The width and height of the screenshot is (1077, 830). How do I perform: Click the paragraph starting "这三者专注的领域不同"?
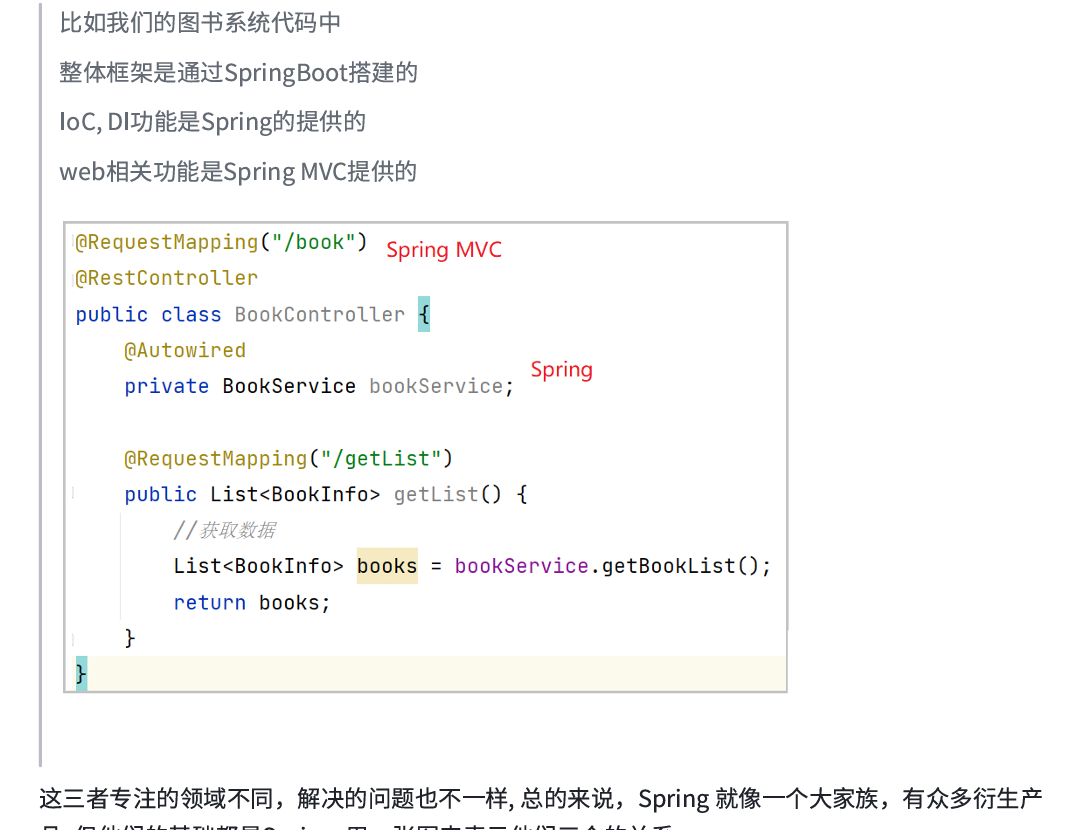click(541, 807)
